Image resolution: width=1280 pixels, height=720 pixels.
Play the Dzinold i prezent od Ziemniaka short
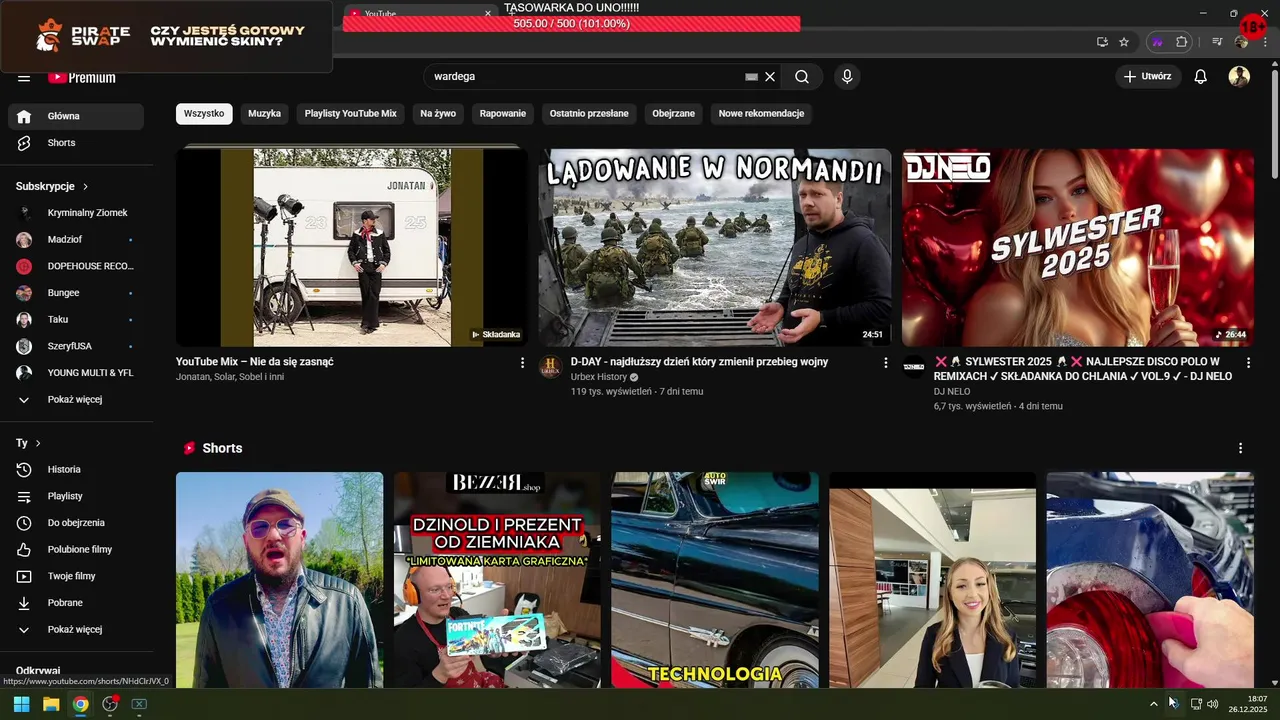pos(497,580)
